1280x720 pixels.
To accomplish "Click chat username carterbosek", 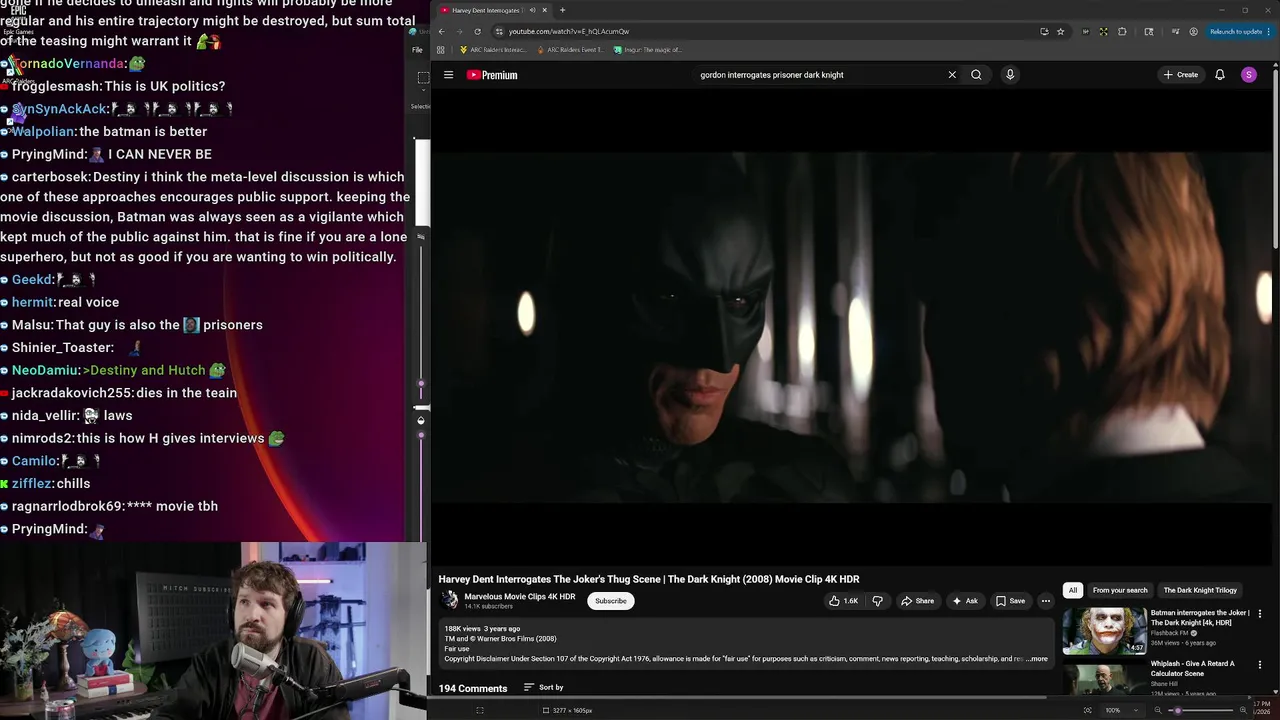I will click(x=51, y=177).
